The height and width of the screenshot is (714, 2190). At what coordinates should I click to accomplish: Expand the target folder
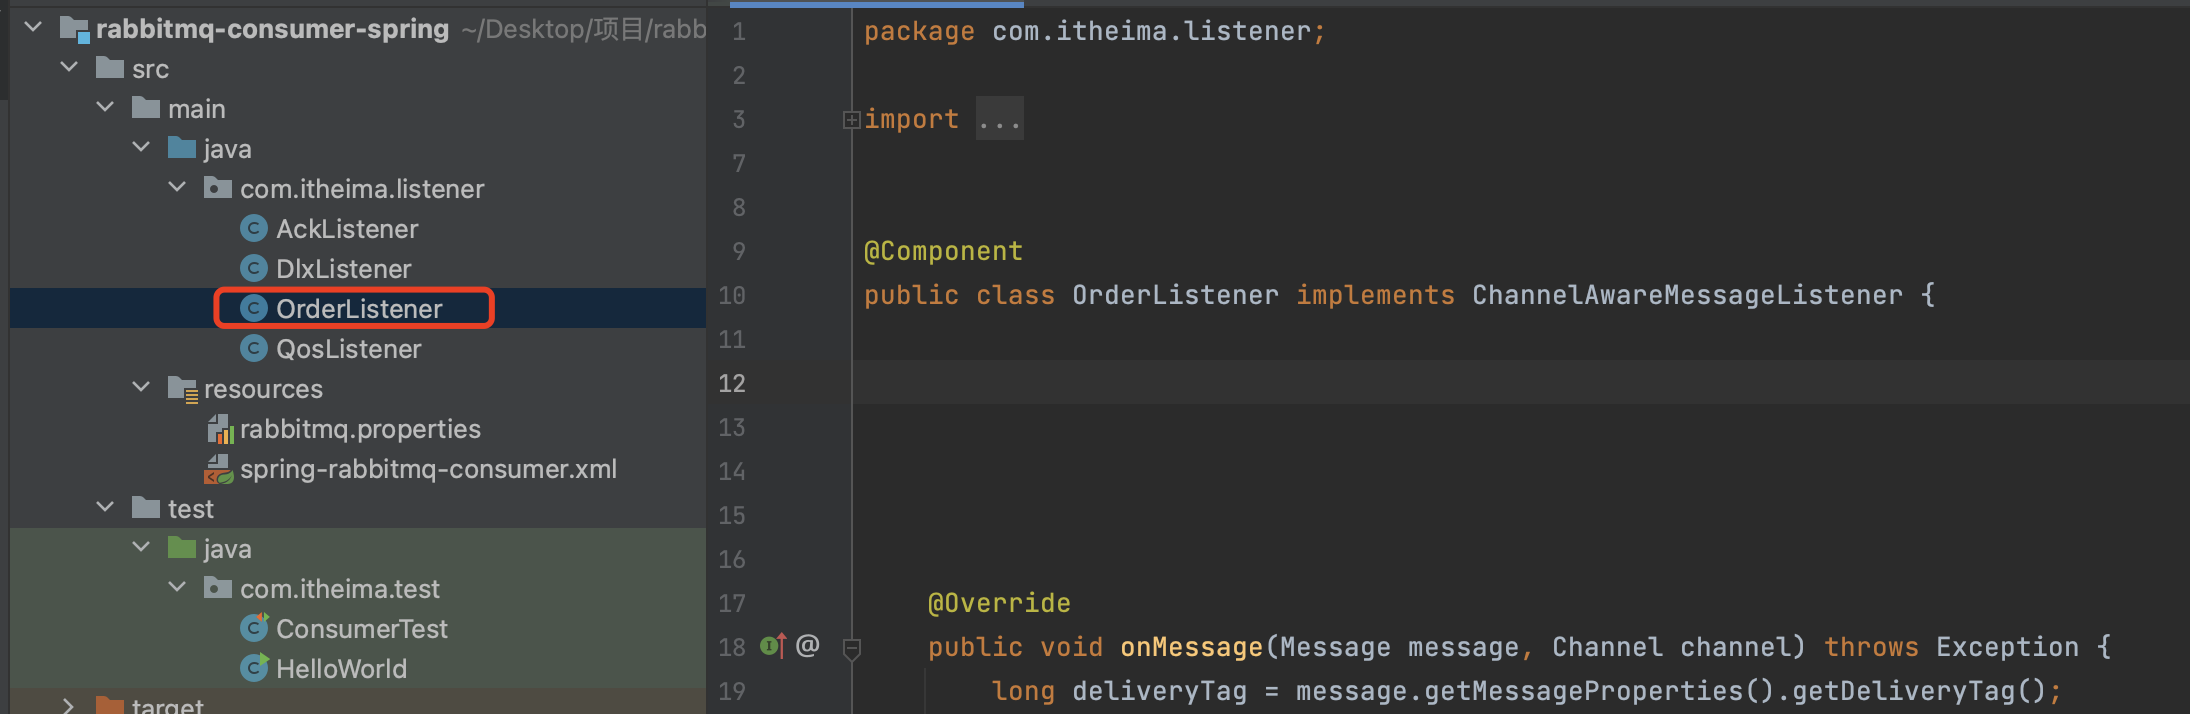pos(68,705)
